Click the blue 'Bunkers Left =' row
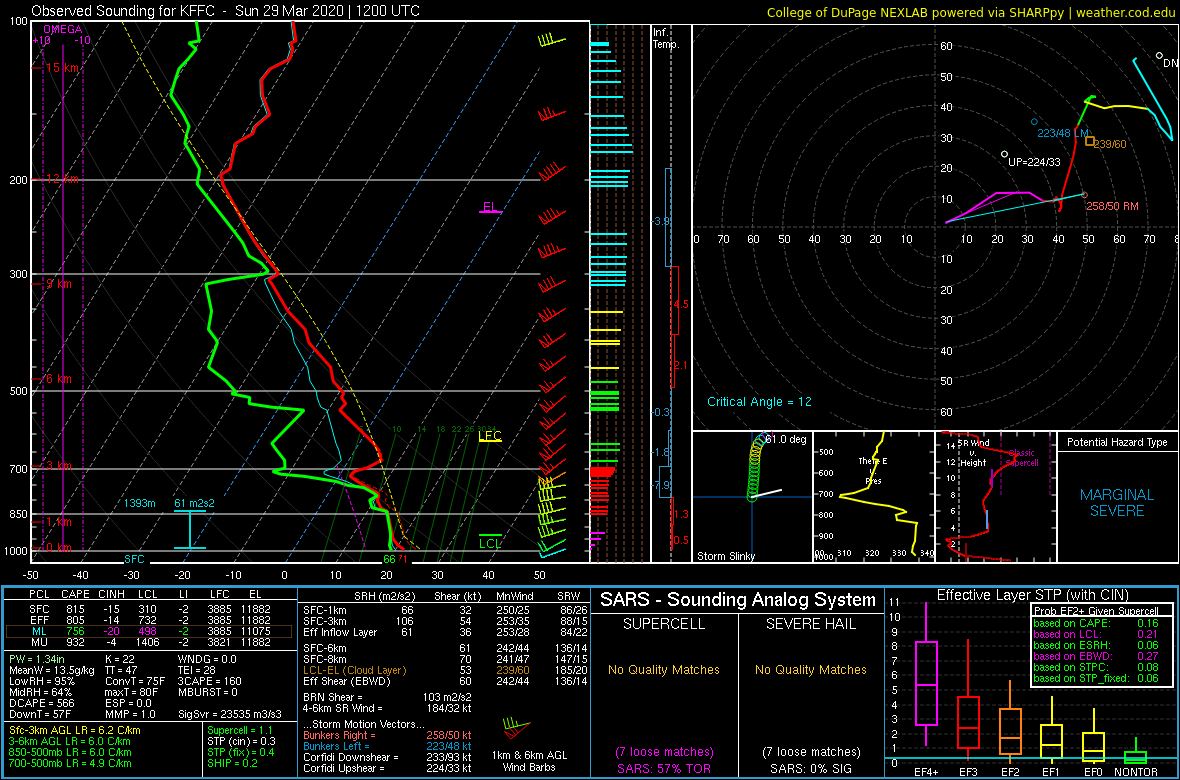1180x780 pixels. pyautogui.click(x=388, y=746)
